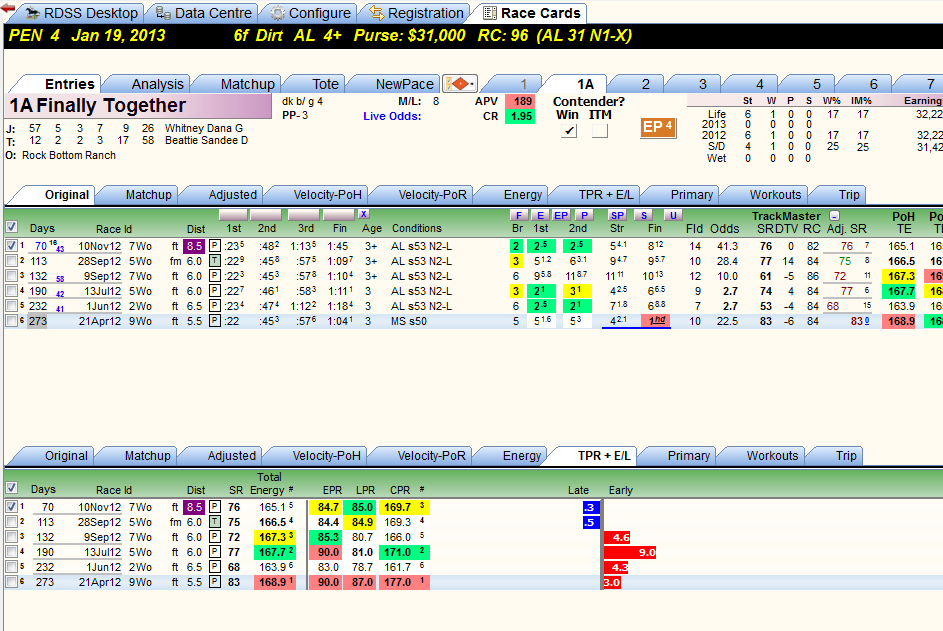Click the orange EP 4 badge
This screenshot has height=631, width=943.
(658, 127)
